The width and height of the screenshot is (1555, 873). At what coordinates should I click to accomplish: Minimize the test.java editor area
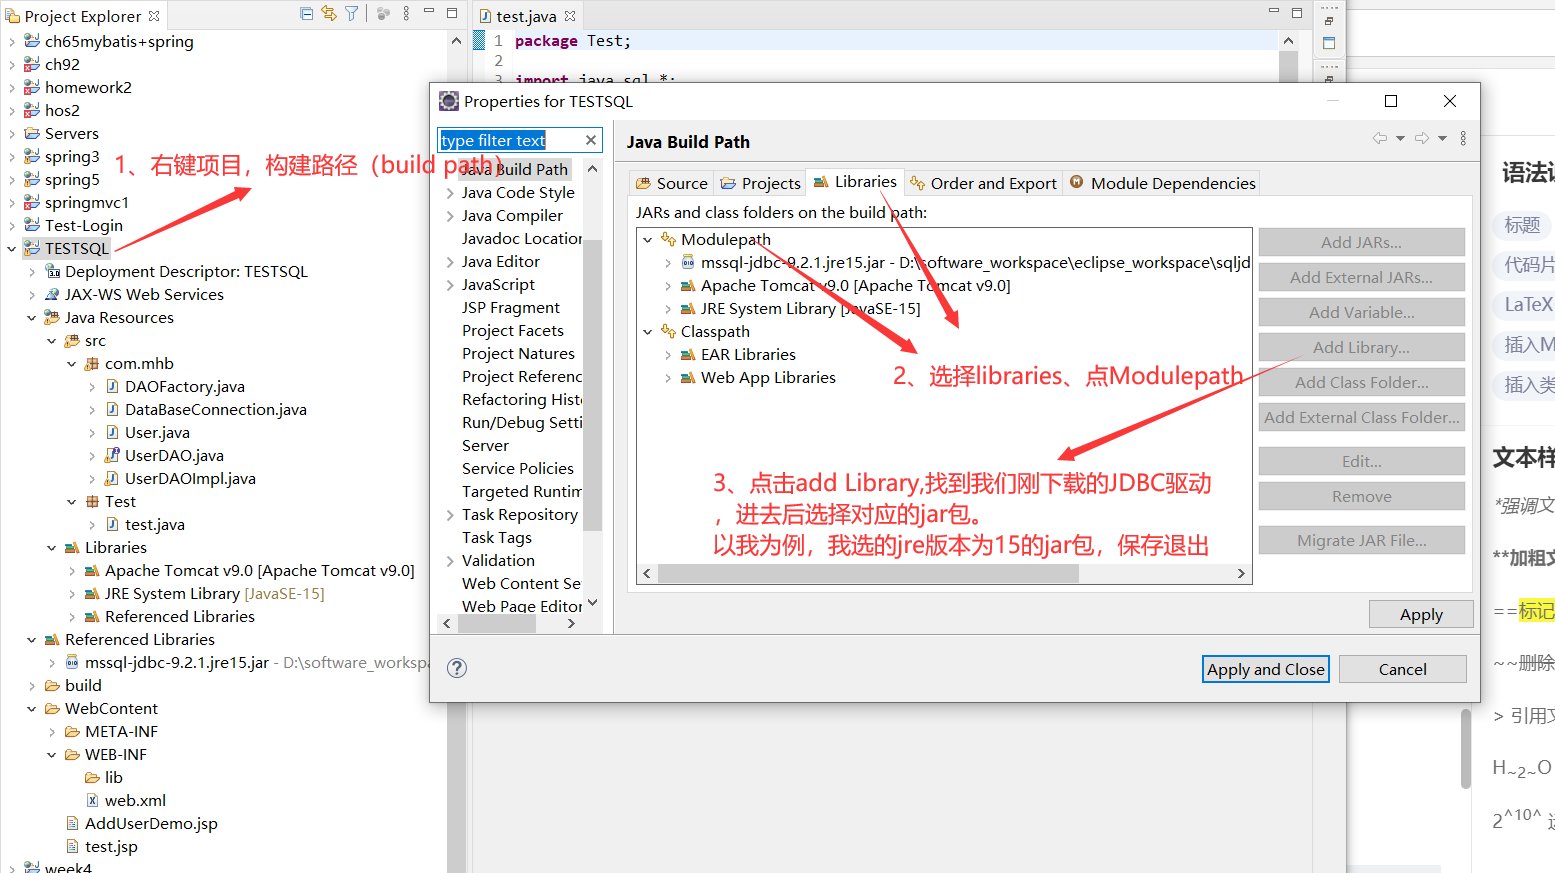click(x=1274, y=12)
